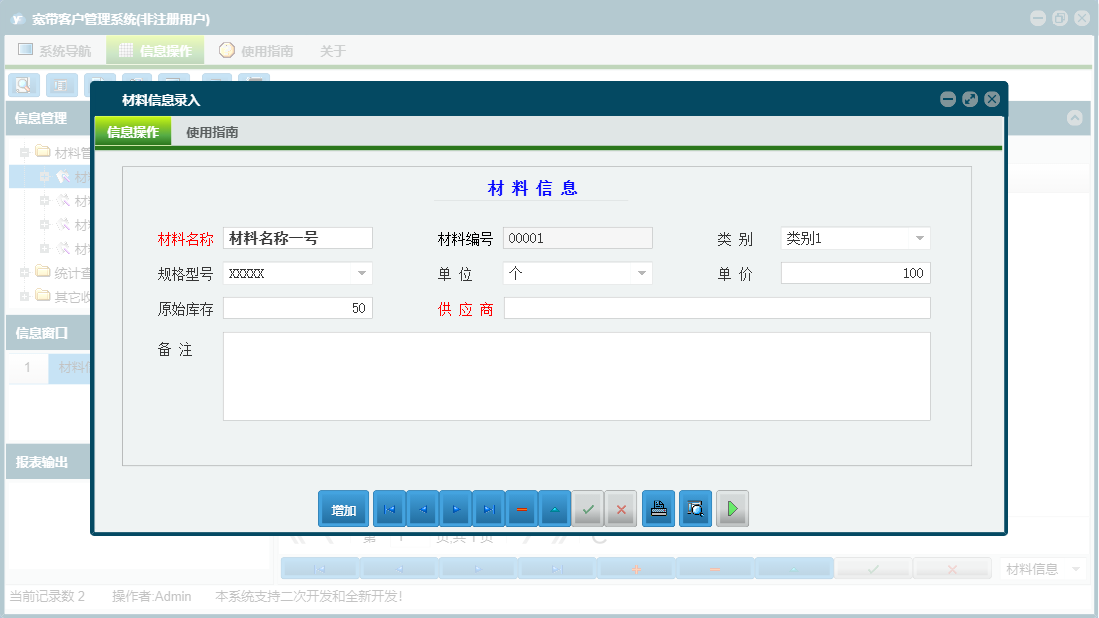Jump to last record navigation icon
Viewport: 1099px width, 618px height.
pos(488,509)
